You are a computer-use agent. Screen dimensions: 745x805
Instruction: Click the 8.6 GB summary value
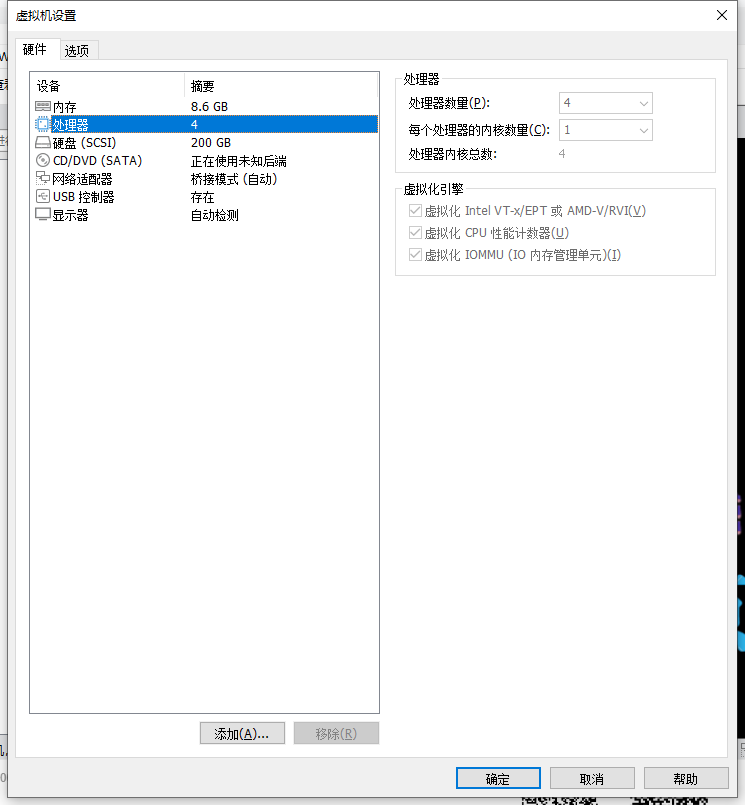point(209,107)
